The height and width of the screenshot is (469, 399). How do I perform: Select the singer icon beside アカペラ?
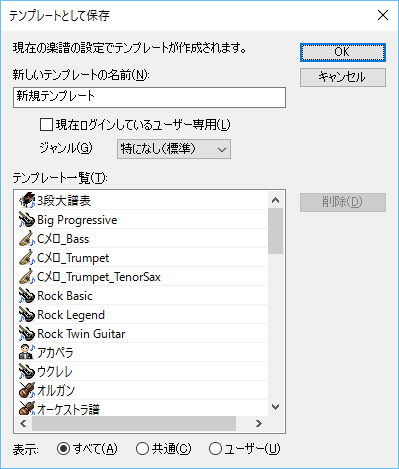coord(27,352)
